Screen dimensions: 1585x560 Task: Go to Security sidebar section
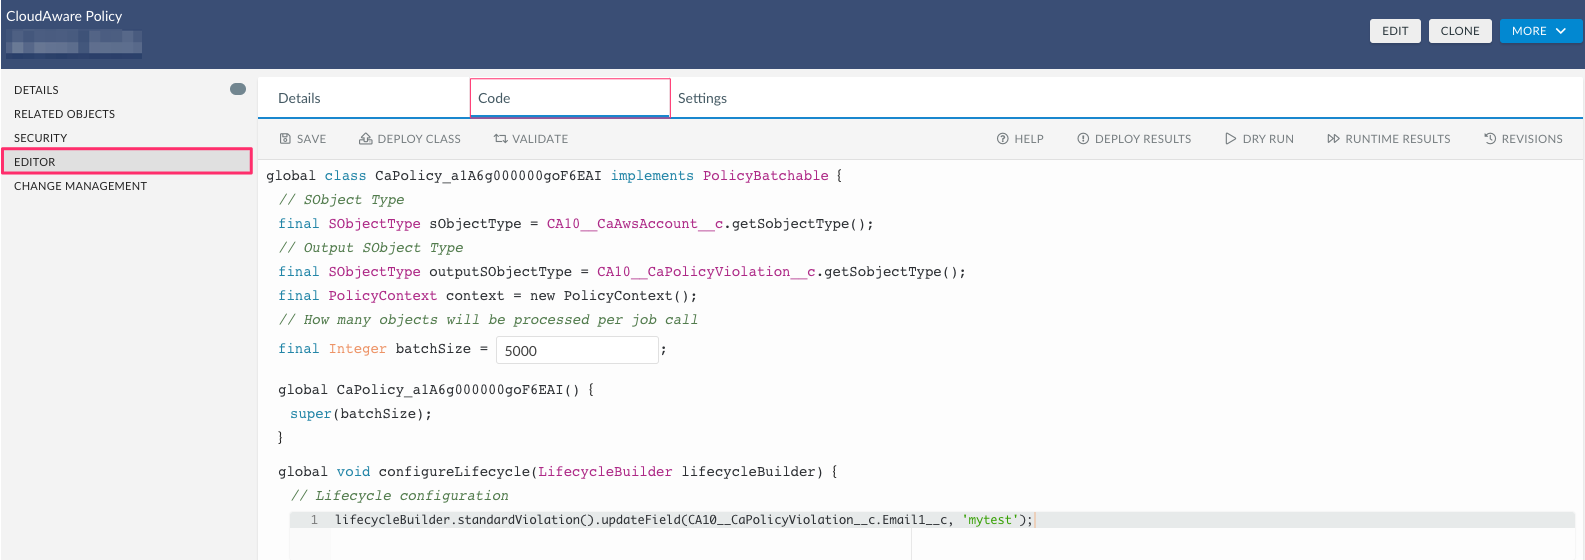[x=41, y=138]
